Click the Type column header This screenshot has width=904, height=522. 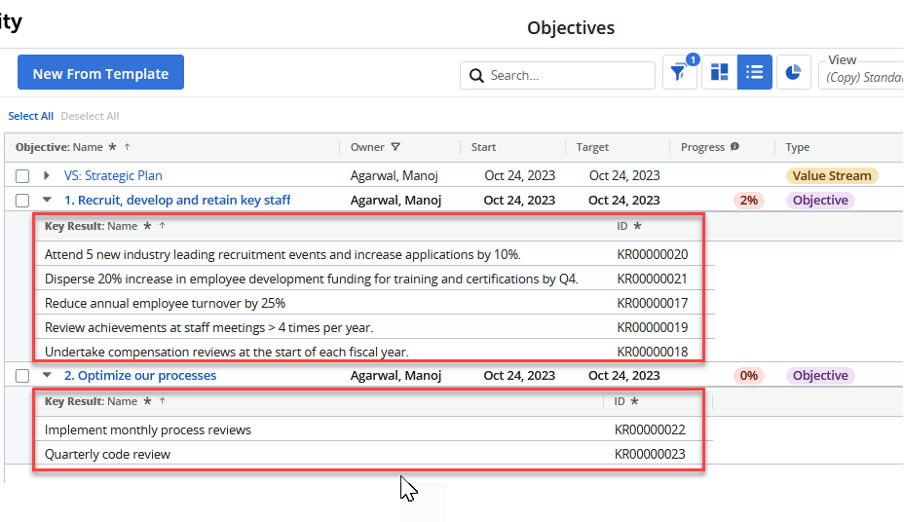tap(797, 147)
